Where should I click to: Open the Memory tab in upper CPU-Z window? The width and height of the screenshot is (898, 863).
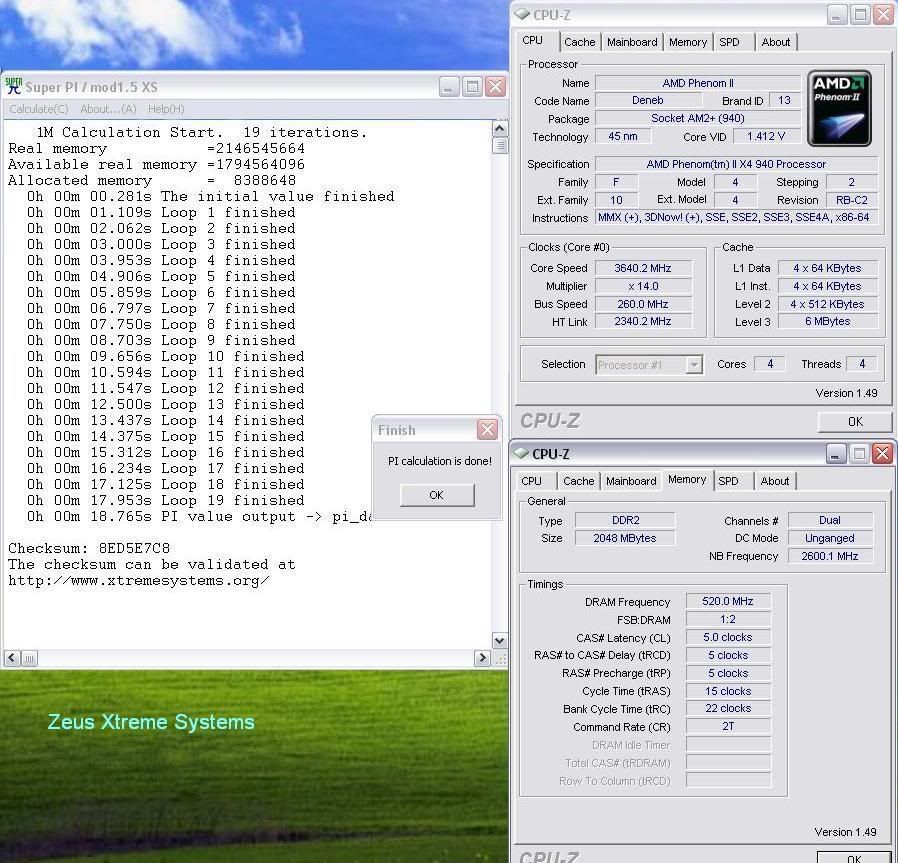pyautogui.click(x=688, y=42)
